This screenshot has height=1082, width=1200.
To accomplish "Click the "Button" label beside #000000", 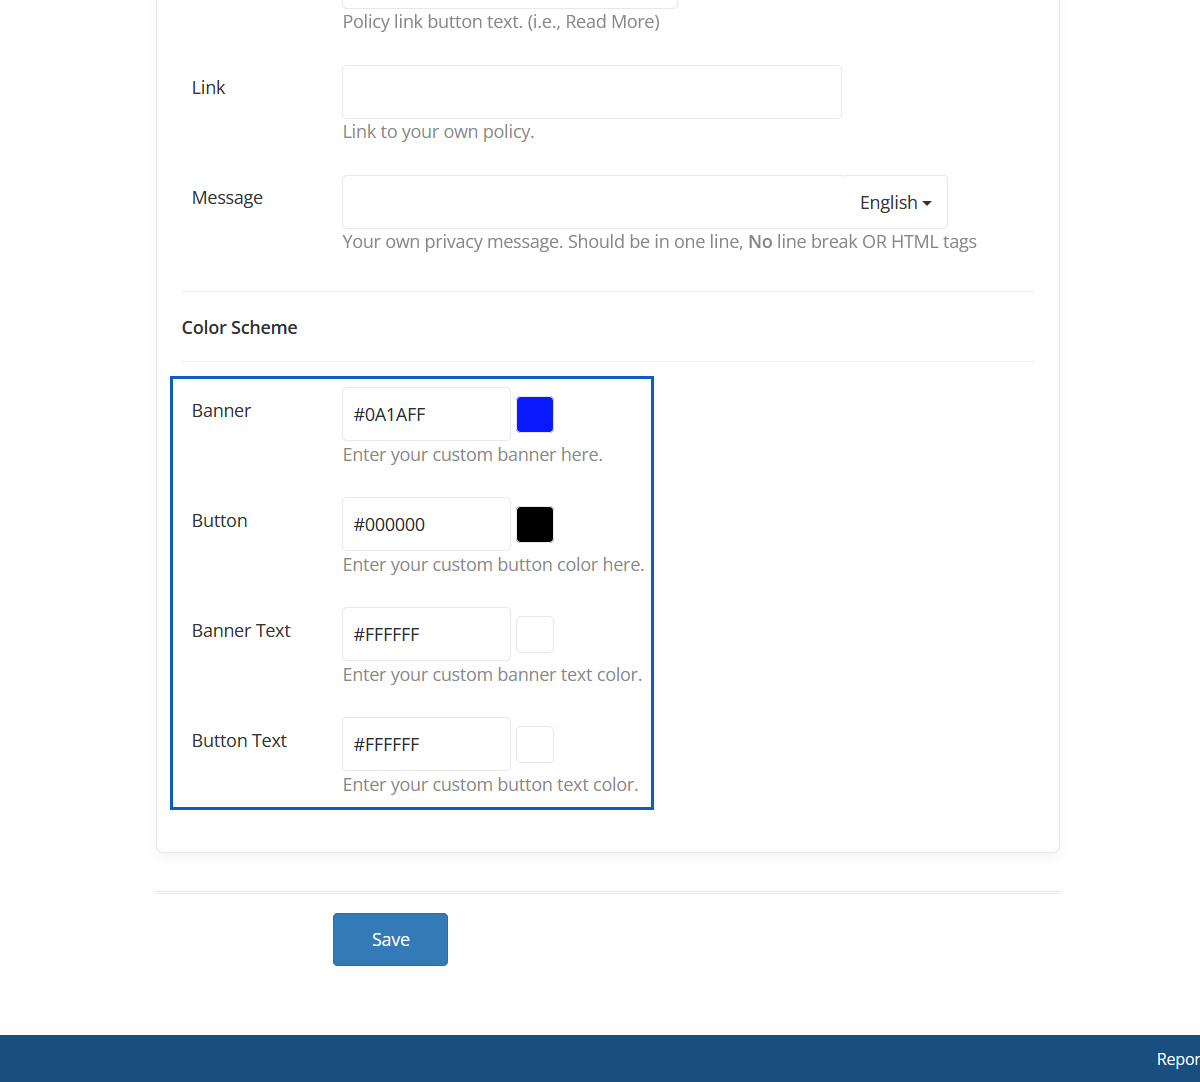I will [219, 521].
